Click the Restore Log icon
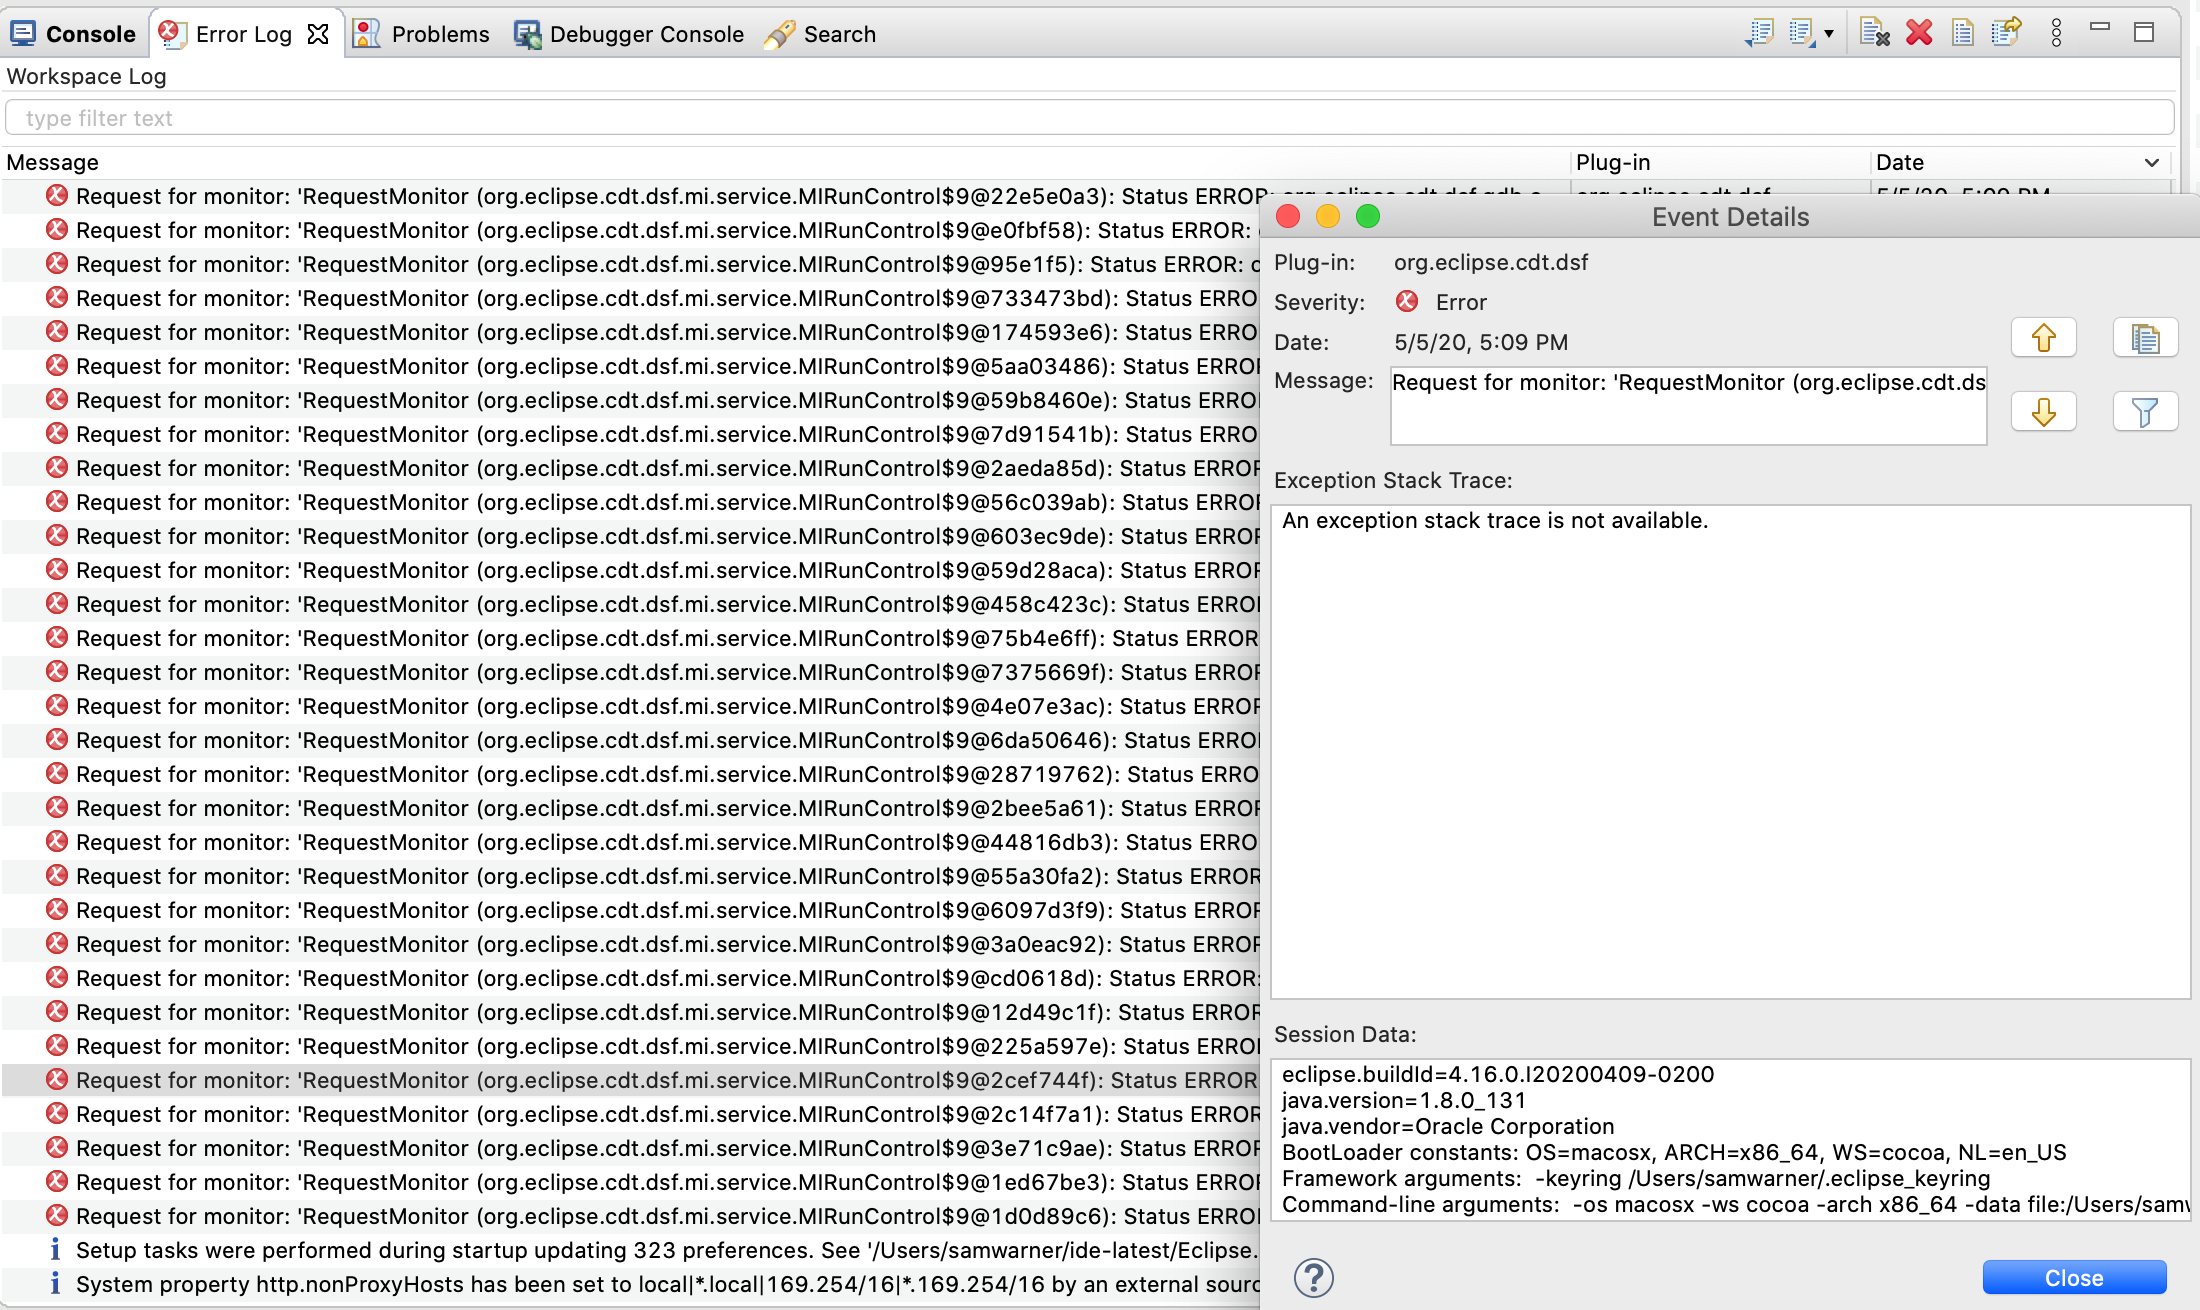Screen dimensions: 2200x1310 click(2006, 33)
